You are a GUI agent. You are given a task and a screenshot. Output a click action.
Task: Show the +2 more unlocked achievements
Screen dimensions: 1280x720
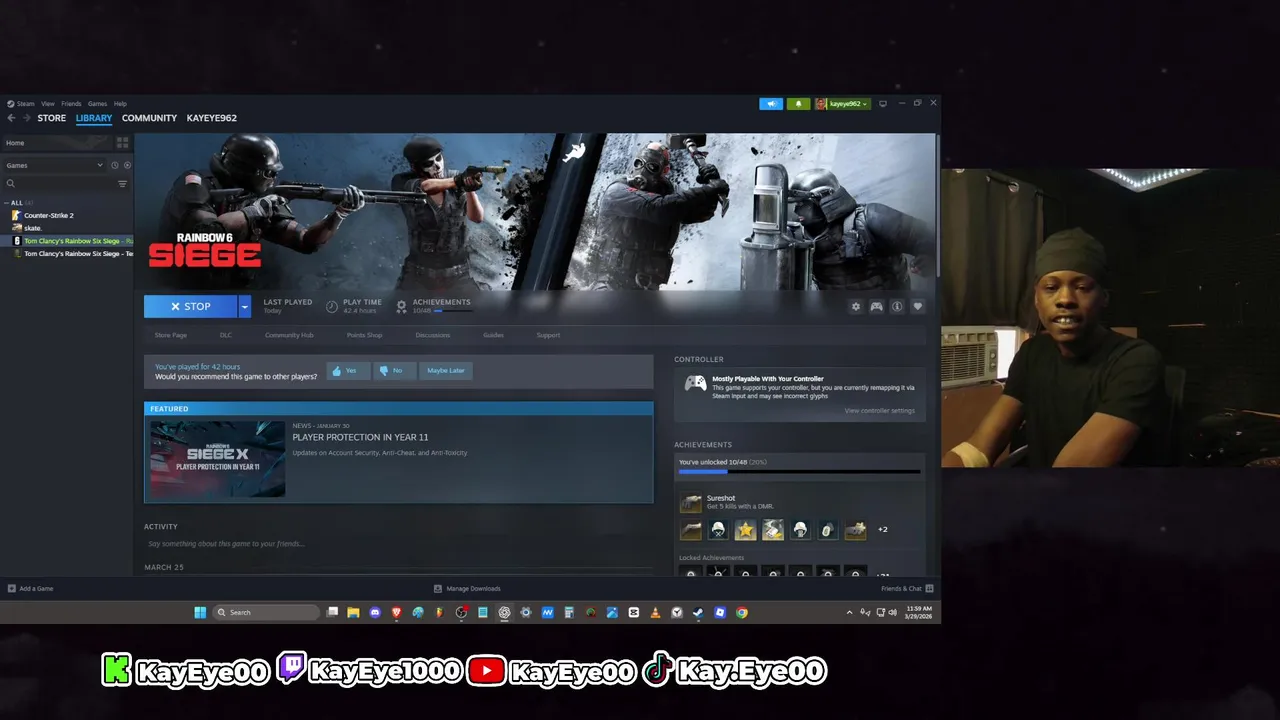tap(882, 530)
